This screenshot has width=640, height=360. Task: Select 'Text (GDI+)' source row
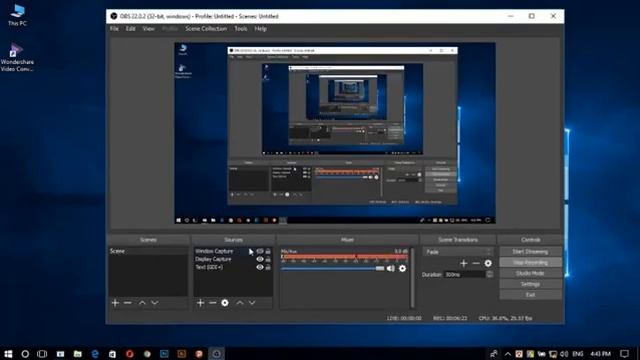coord(233,267)
